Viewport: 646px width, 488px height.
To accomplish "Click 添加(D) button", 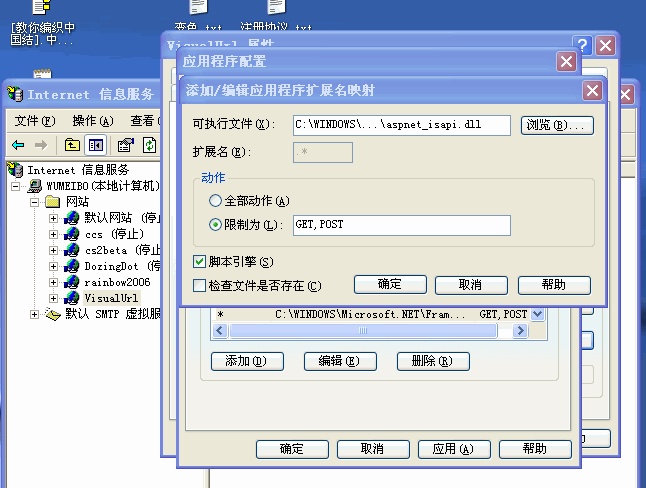I will [x=247, y=361].
